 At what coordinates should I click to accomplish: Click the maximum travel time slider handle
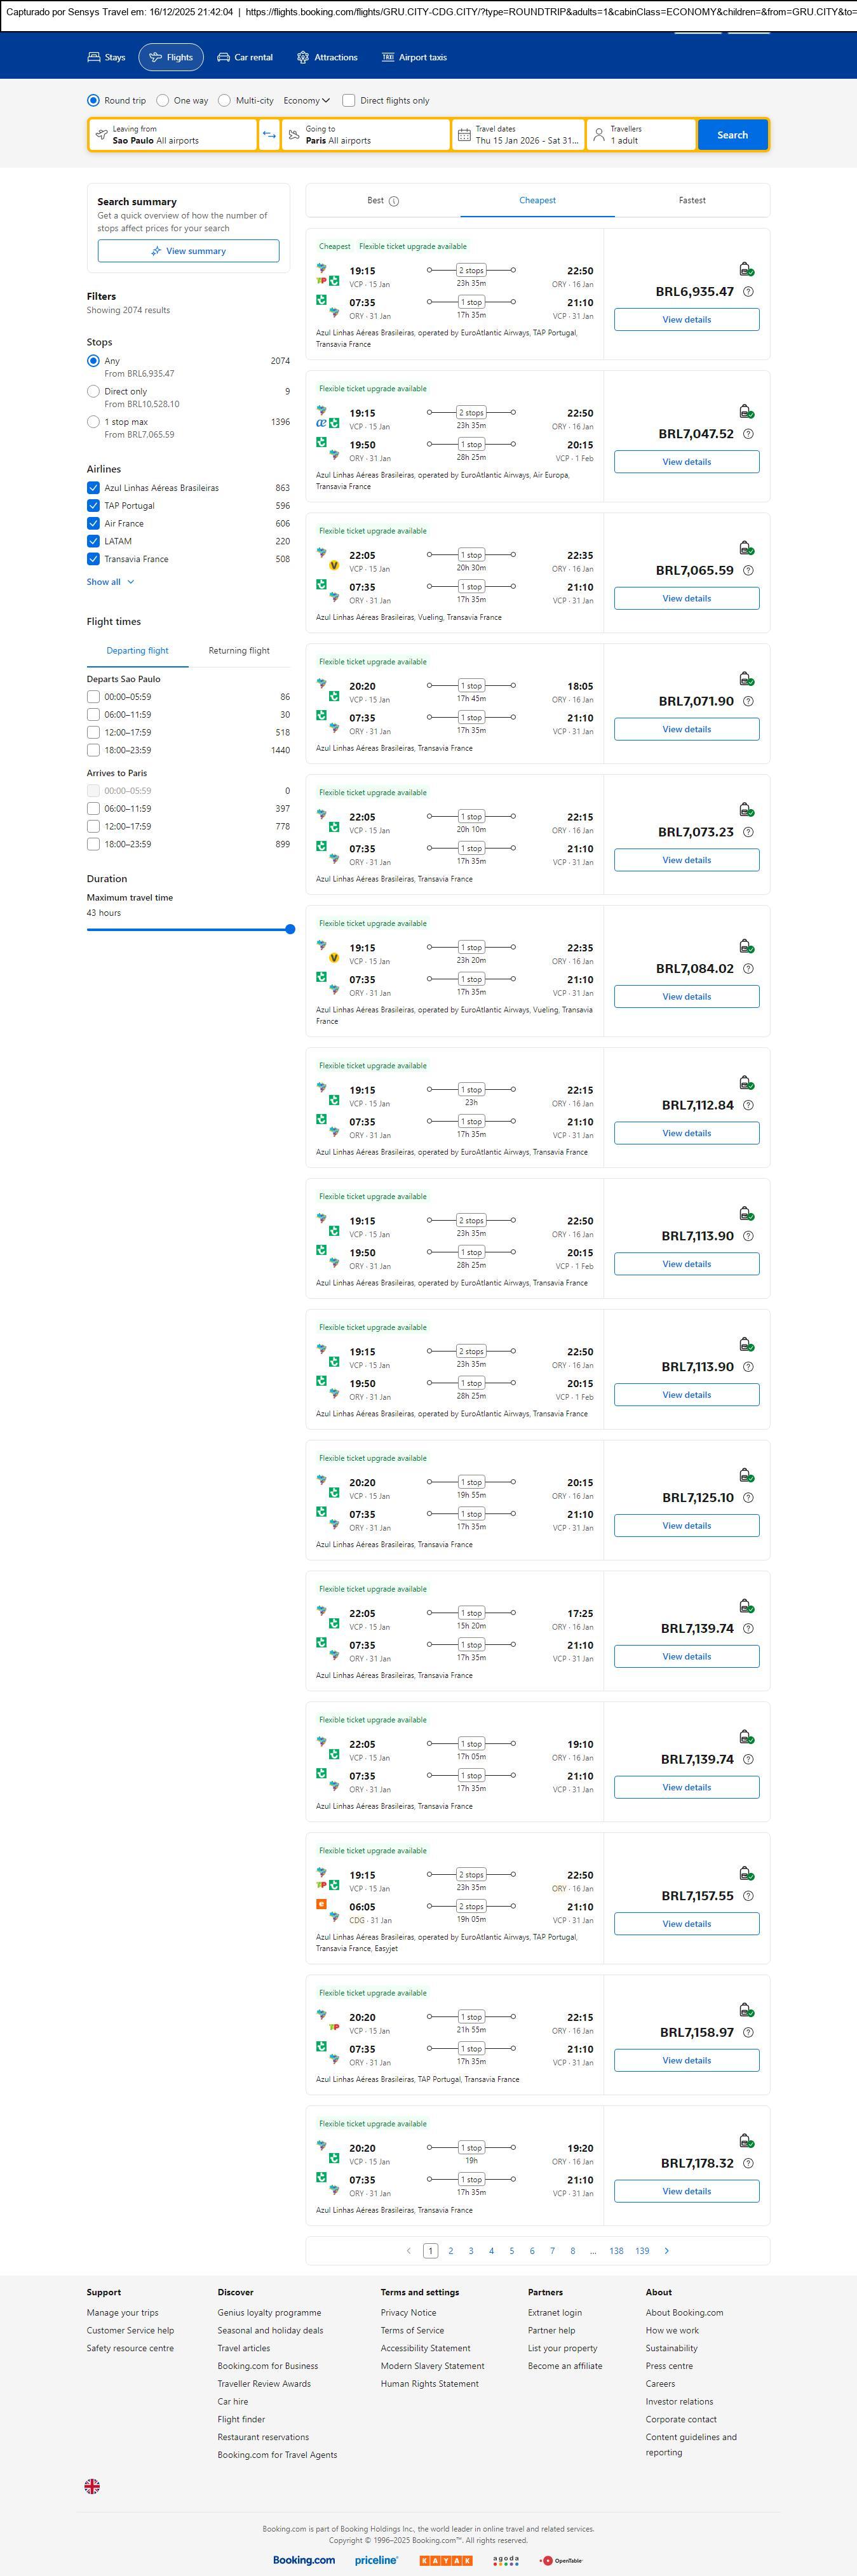tap(290, 929)
